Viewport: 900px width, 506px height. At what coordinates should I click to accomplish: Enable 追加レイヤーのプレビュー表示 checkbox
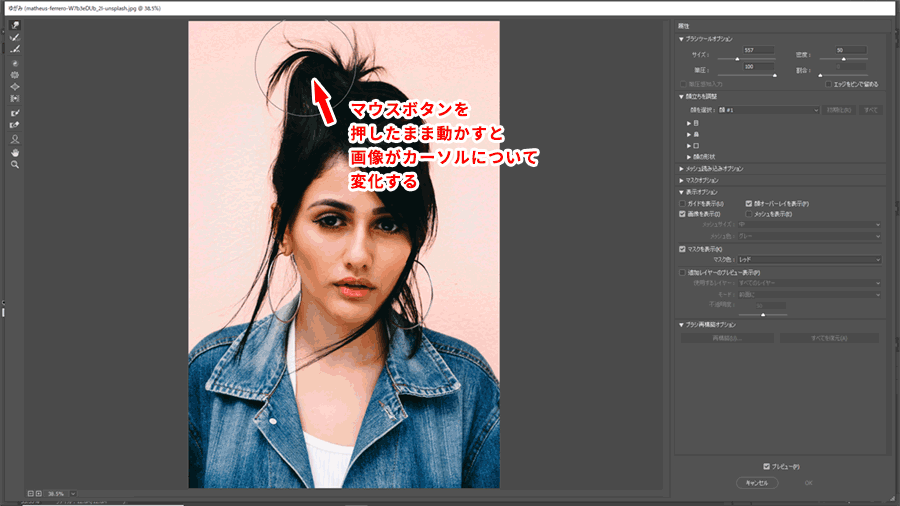[682, 273]
